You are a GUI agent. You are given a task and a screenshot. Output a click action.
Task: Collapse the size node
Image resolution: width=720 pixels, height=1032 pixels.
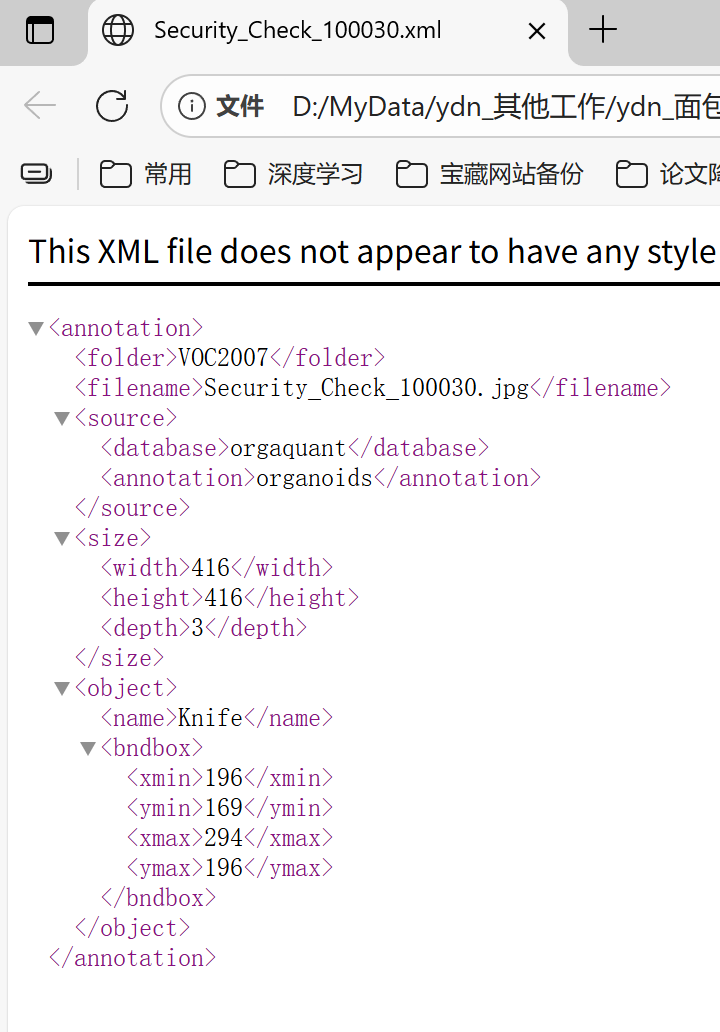point(62,538)
